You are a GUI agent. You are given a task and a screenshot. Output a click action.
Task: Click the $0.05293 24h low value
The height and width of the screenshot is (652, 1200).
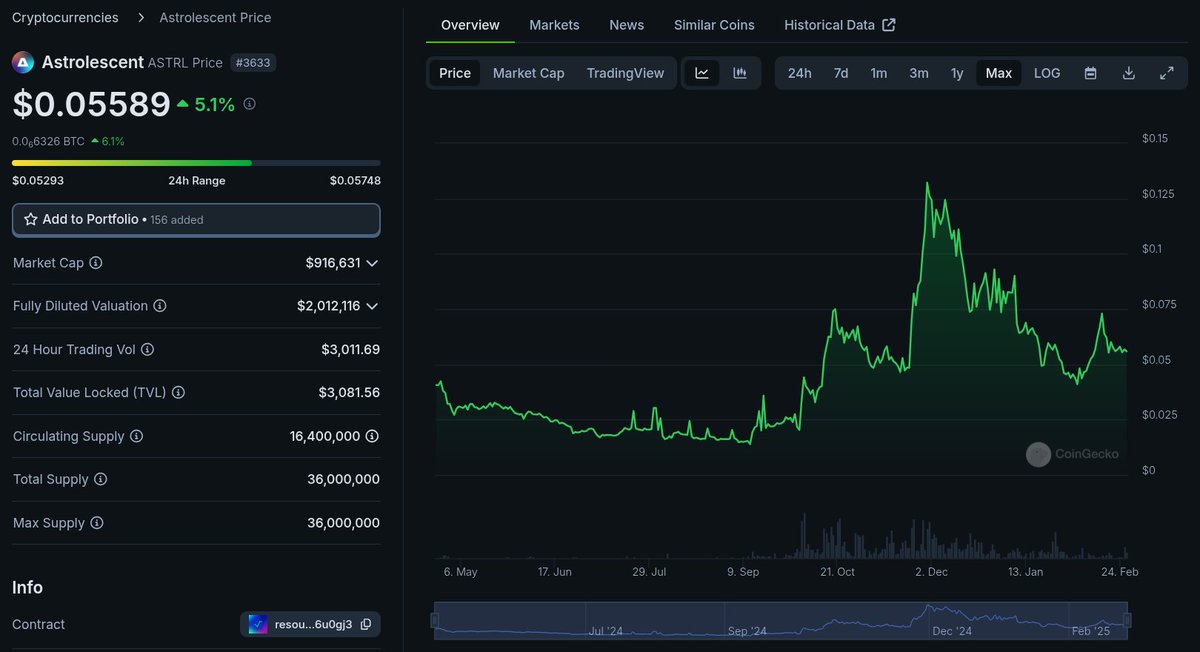point(37,181)
